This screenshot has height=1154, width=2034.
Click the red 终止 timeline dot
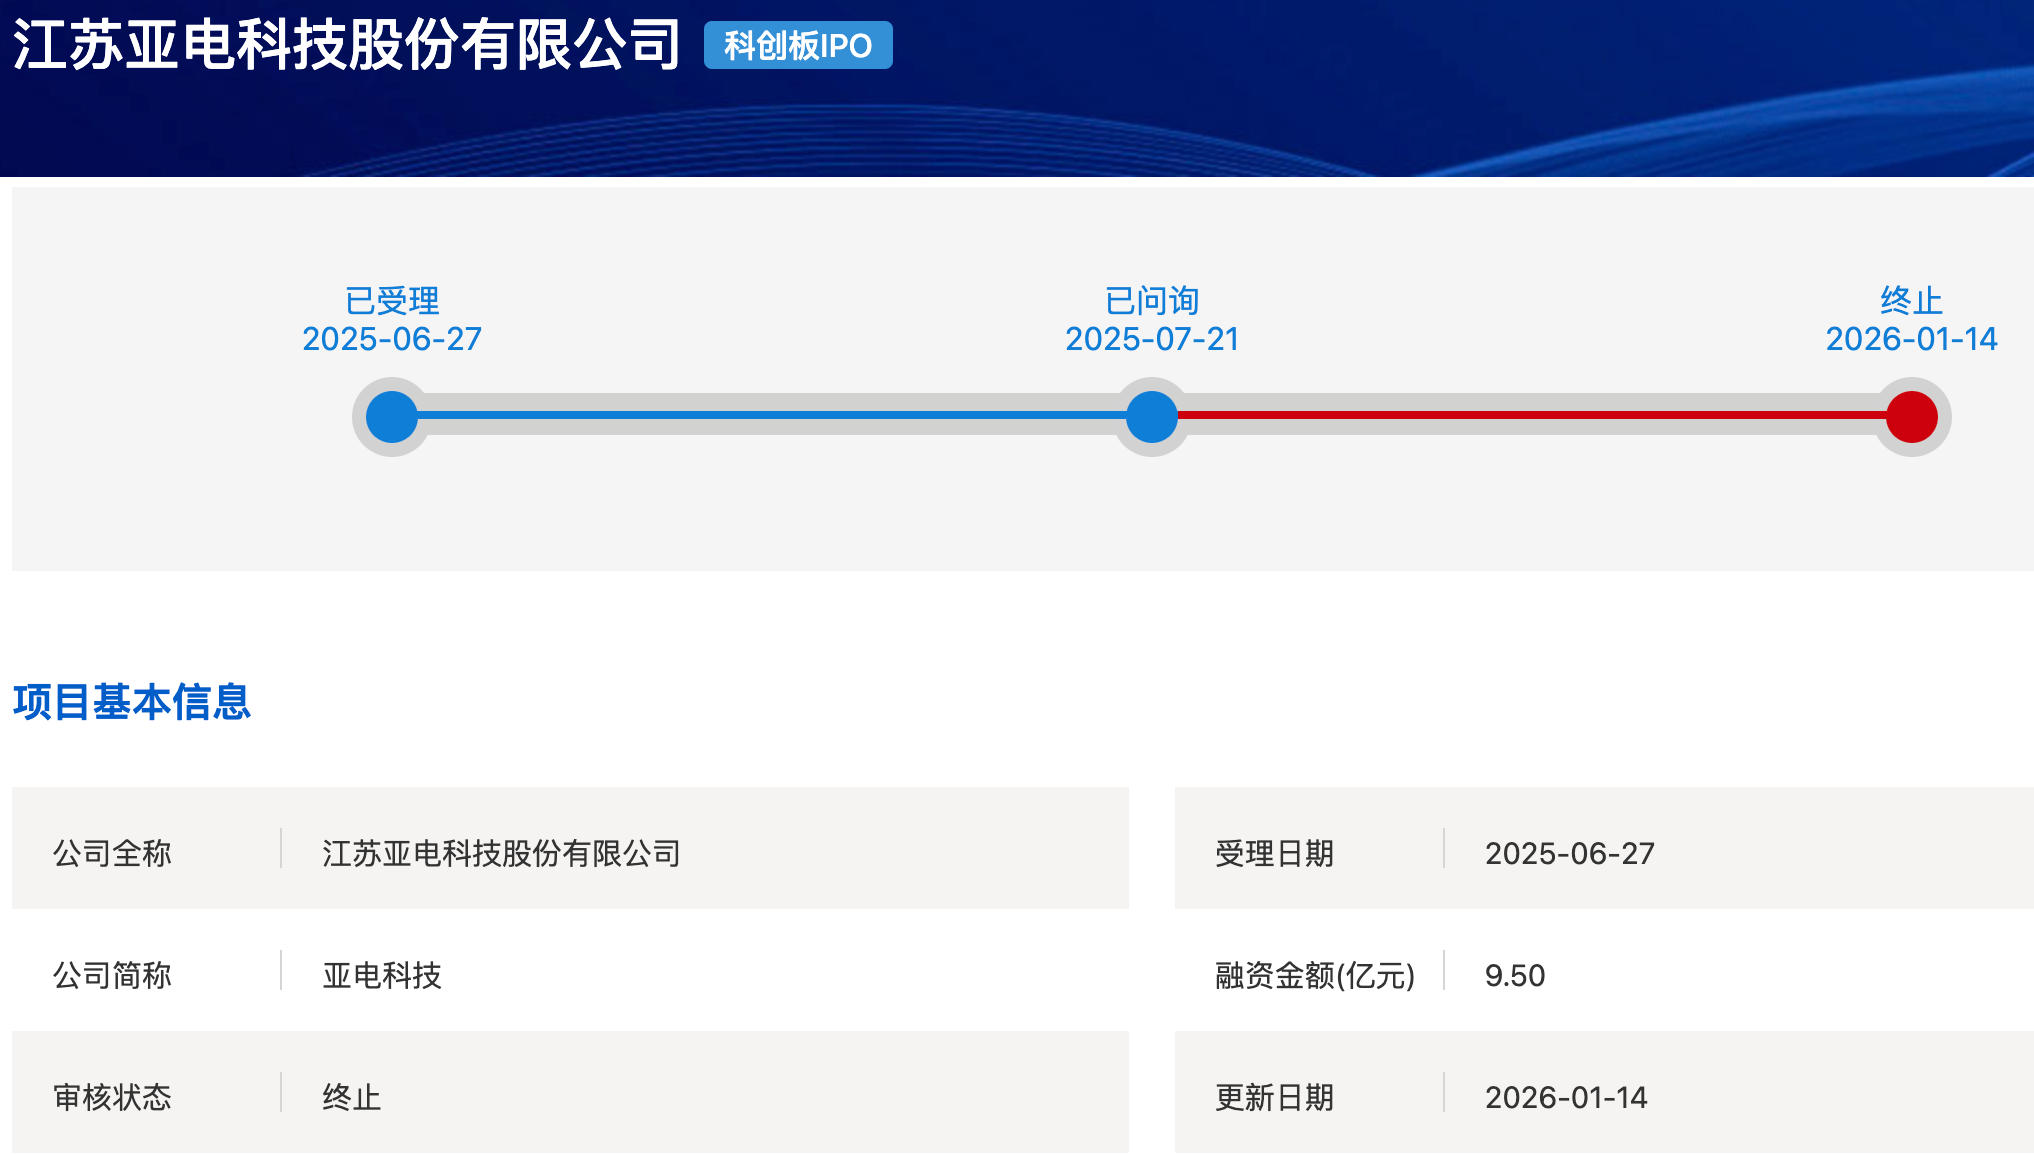coord(1911,417)
